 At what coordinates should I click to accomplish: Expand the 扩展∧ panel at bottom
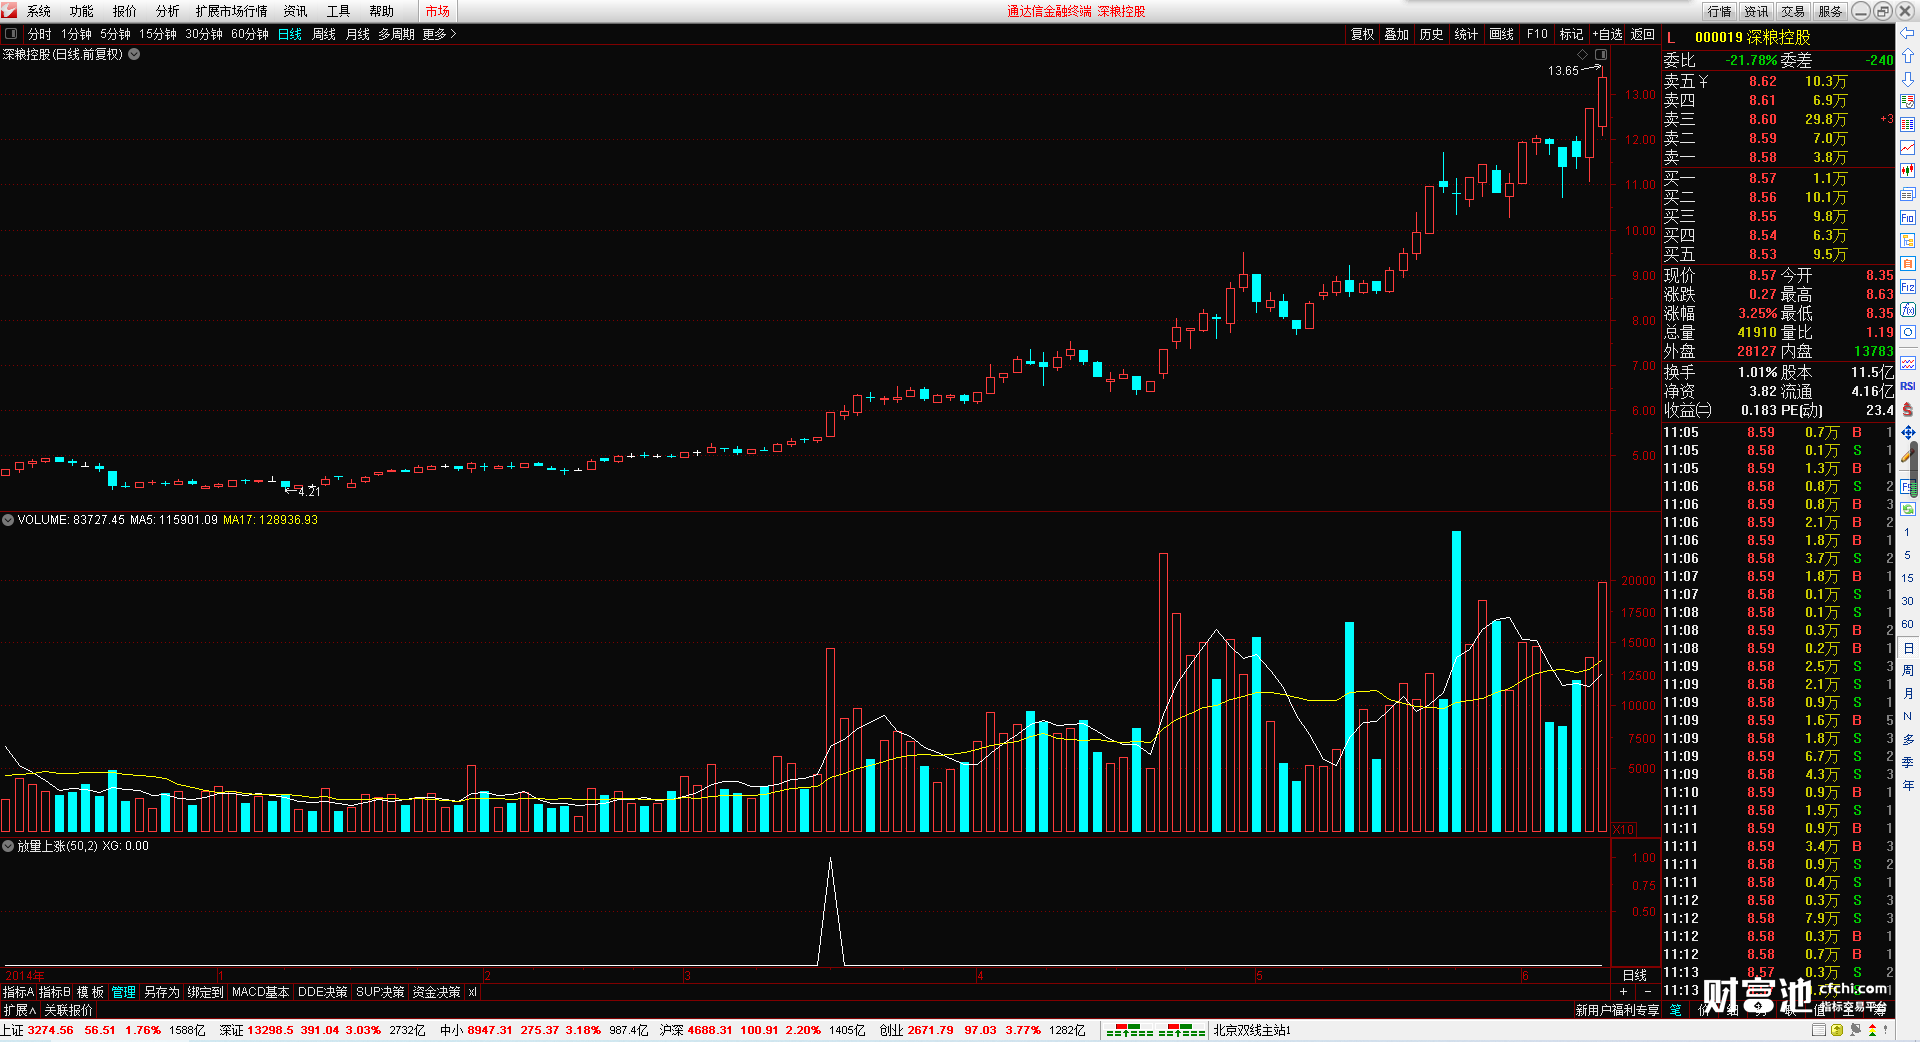(x=20, y=1010)
